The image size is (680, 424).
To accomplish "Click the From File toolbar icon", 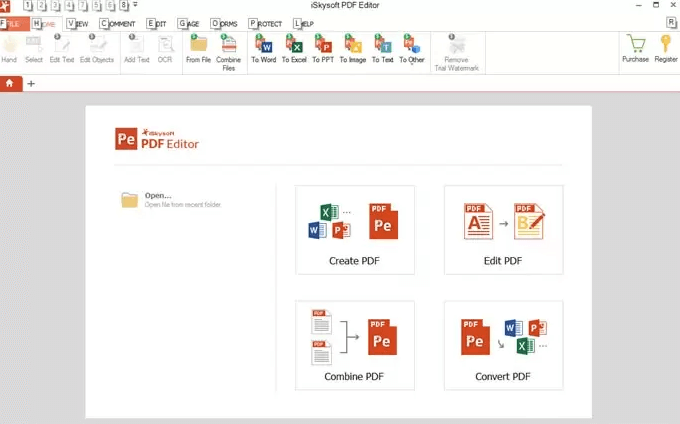I will (198, 48).
